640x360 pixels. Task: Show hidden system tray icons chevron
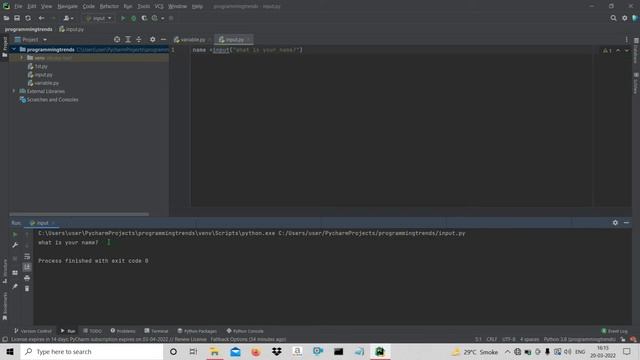point(507,351)
